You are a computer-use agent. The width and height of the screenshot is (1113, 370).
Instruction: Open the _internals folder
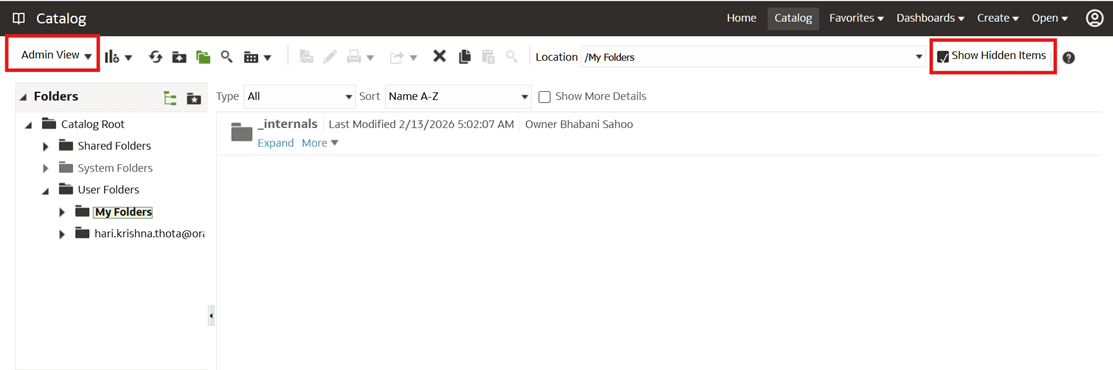[x=287, y=124]
